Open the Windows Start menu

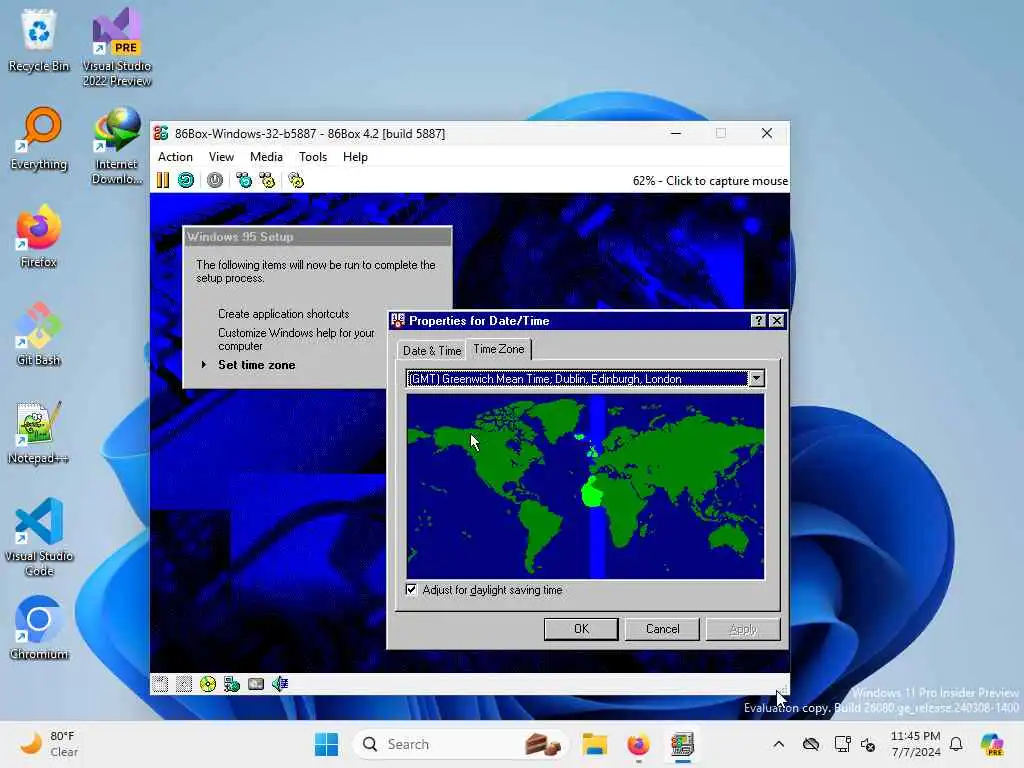327,744
